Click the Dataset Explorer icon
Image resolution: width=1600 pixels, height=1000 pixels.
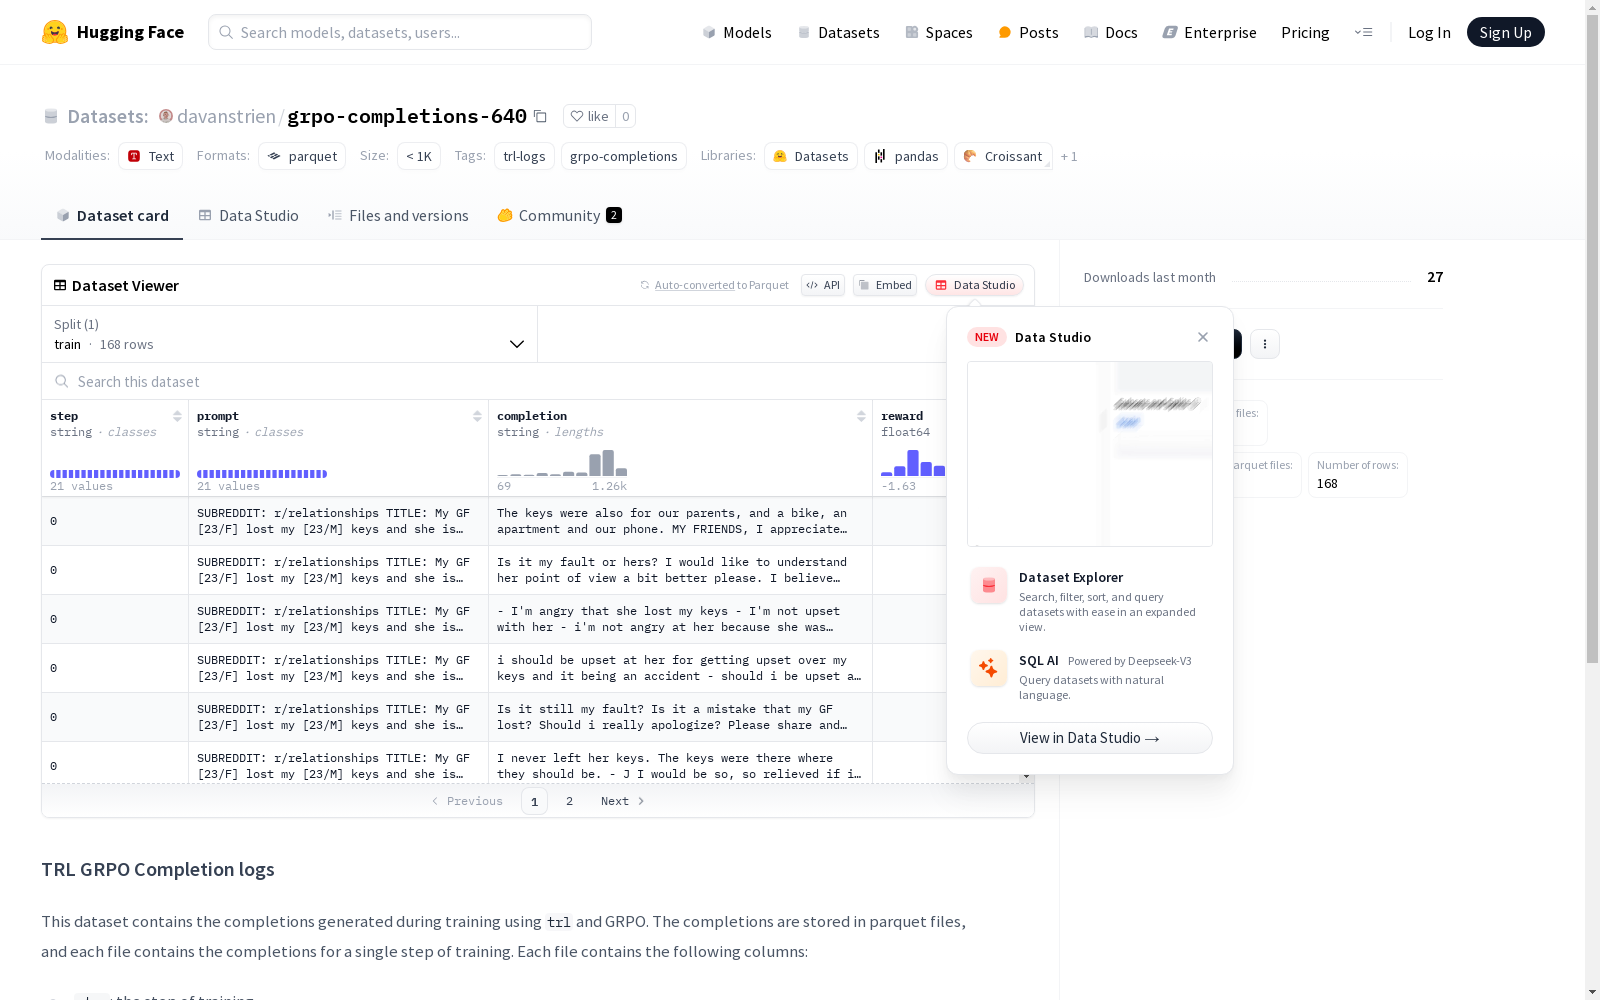point(989,586)
